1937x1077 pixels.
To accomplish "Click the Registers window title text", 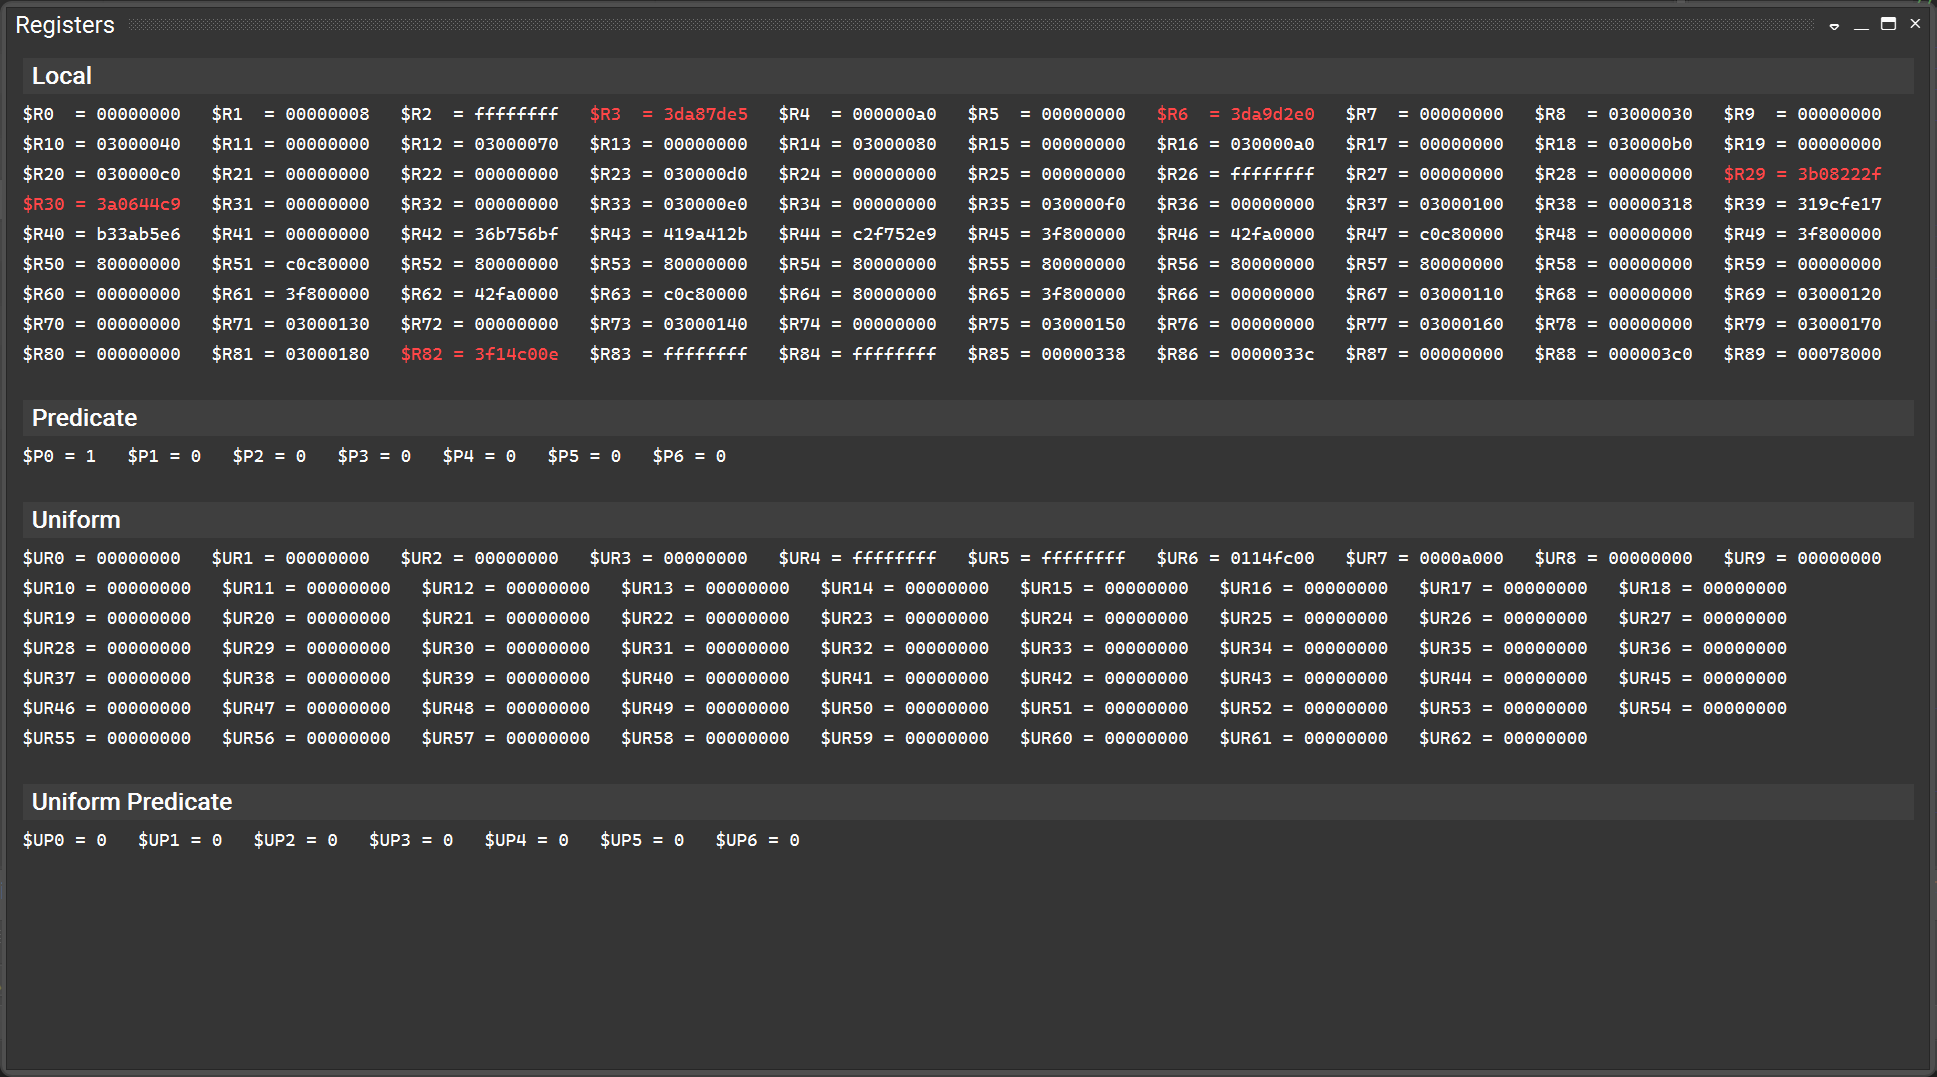I will (x=64, y=24).
